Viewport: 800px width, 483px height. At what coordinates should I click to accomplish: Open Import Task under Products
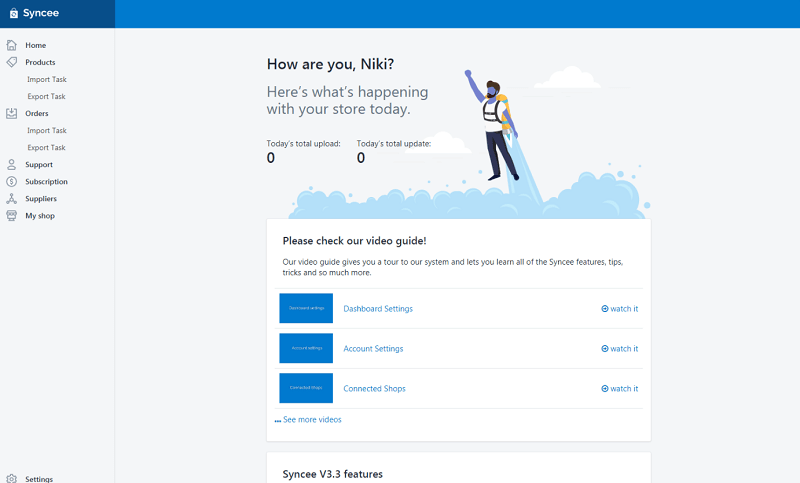(47, 79)
